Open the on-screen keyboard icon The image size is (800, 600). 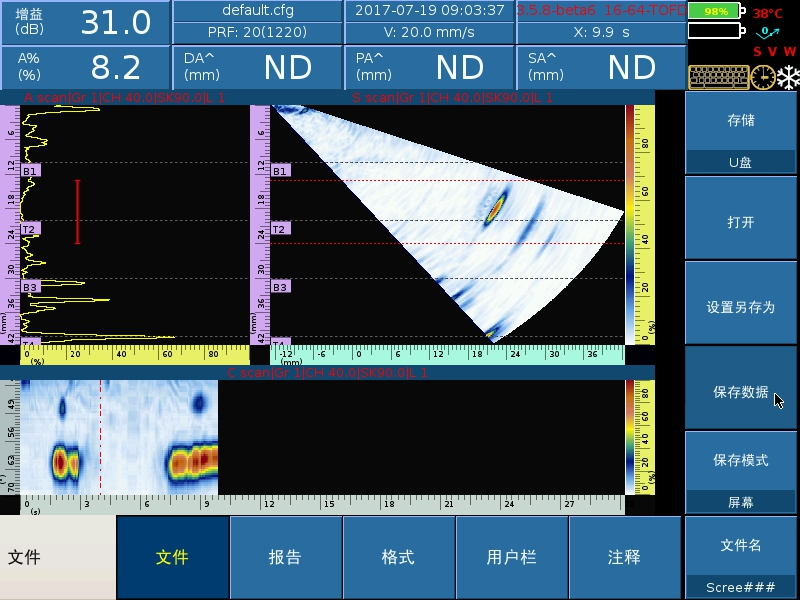pos(718,77)
